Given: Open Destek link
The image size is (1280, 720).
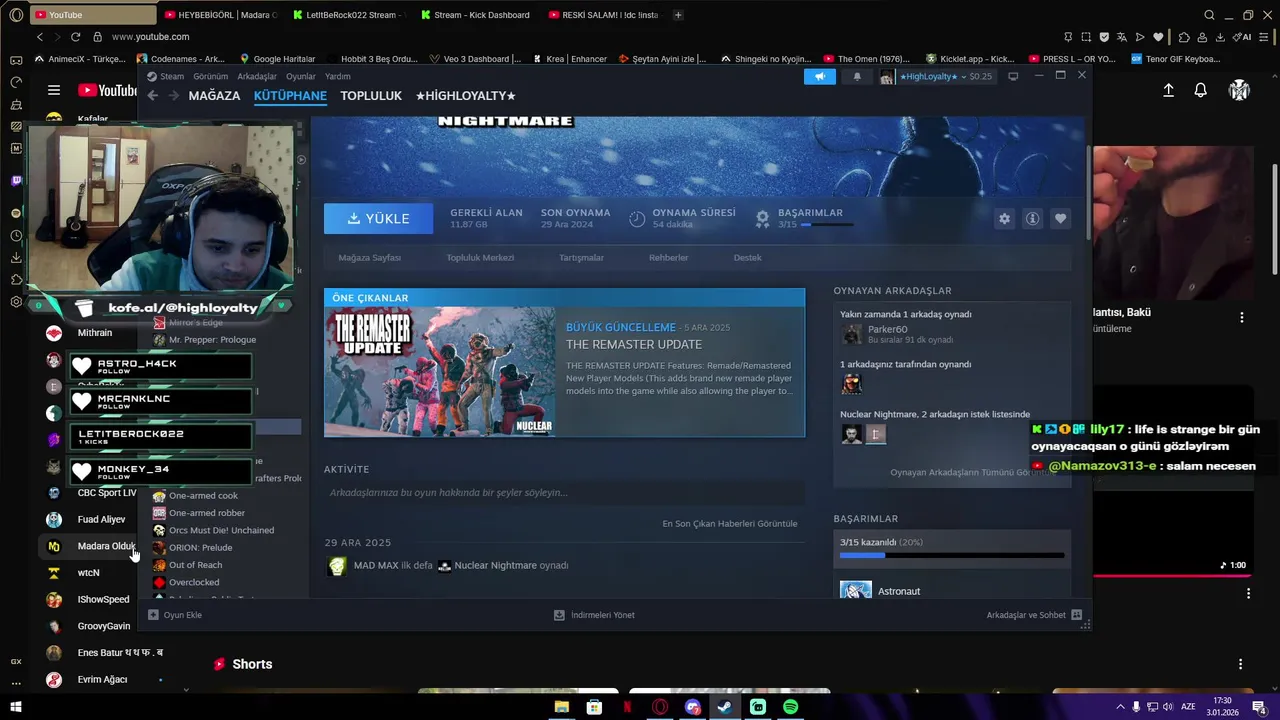Looking at the screenshot, I should point(747,258).
